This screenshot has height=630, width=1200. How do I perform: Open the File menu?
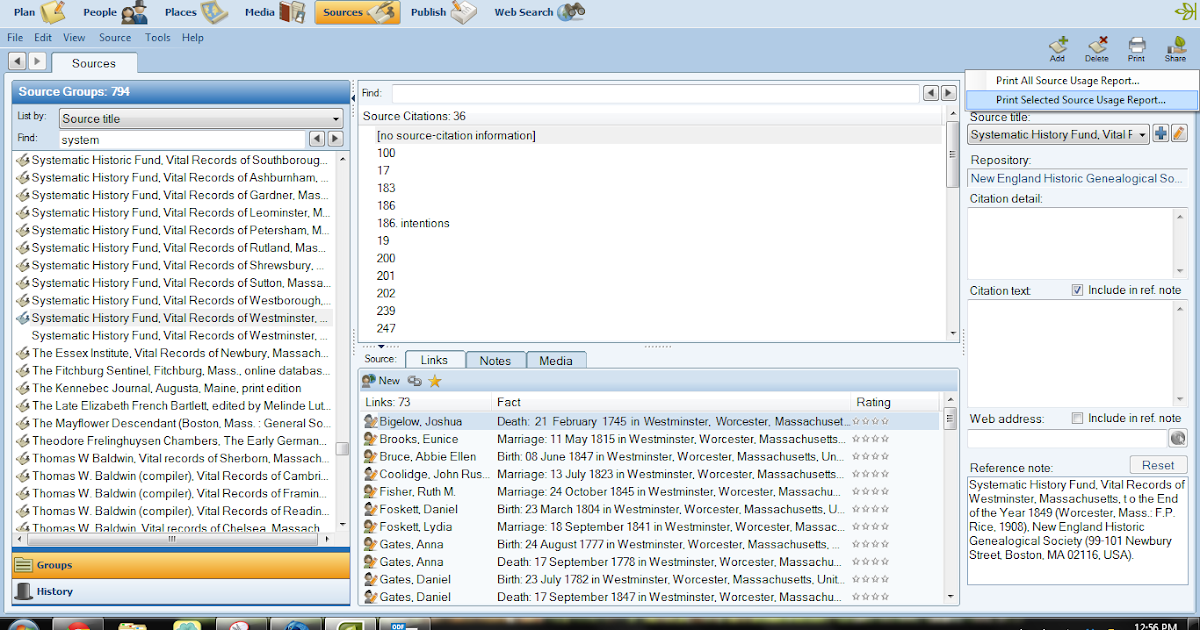point(15,38)
